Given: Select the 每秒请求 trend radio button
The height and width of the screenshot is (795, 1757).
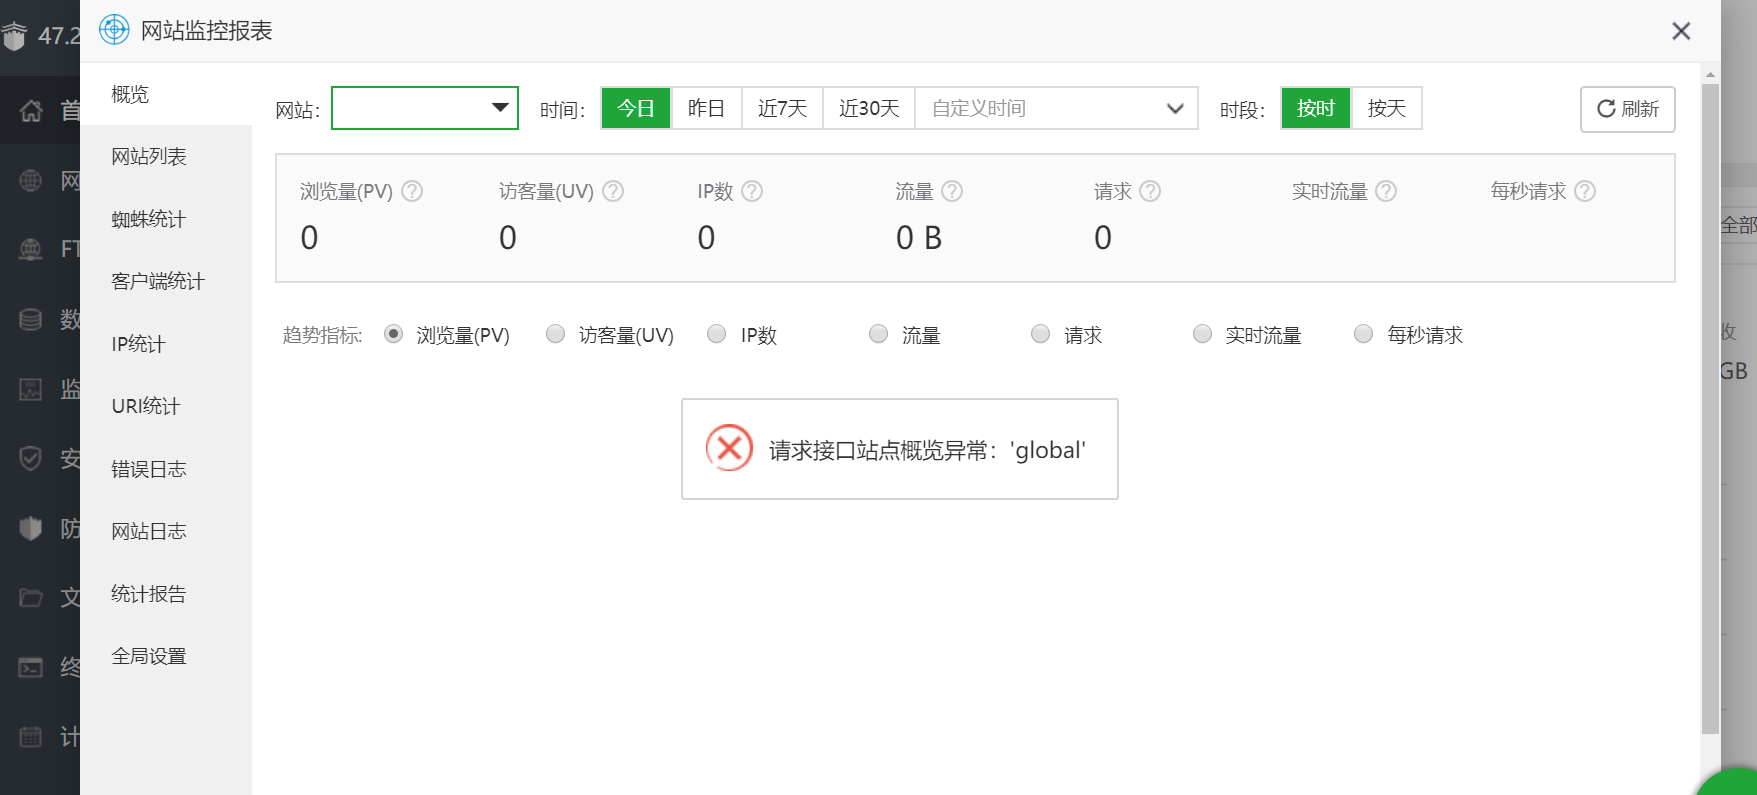Looking at the screenshot, I should (x=1364, y=334).
